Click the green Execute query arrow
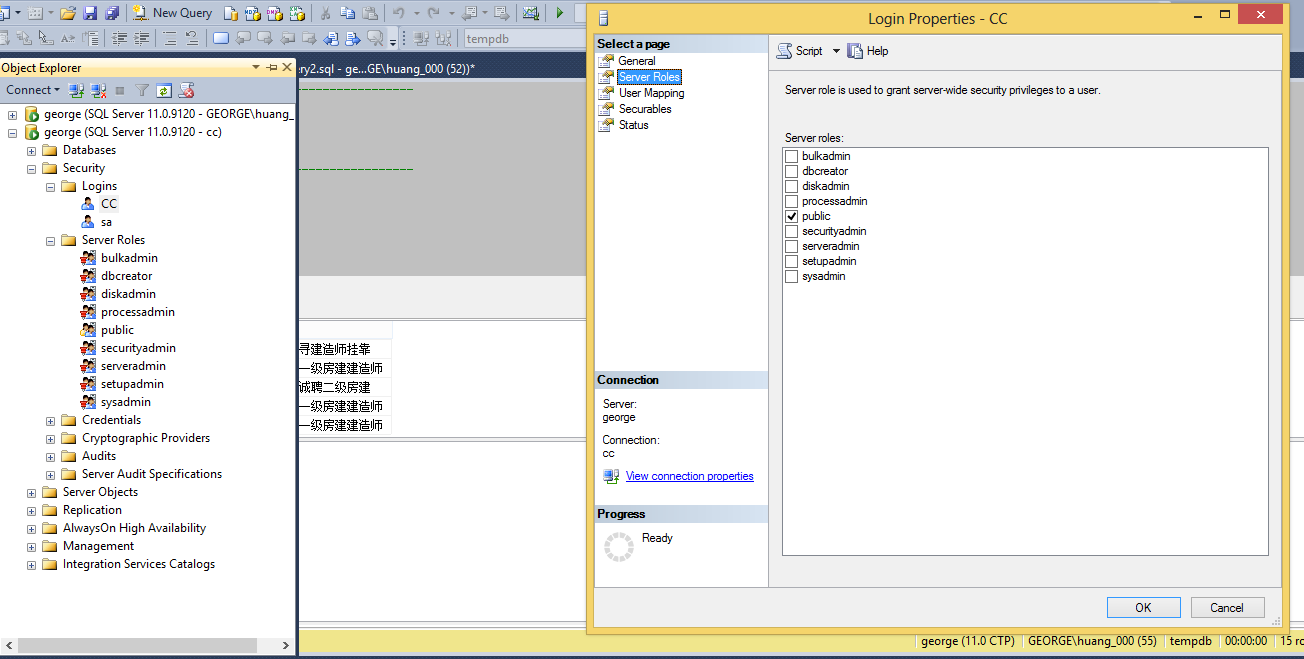Viewport: 1304px width, 659px height. pos(559,13)
